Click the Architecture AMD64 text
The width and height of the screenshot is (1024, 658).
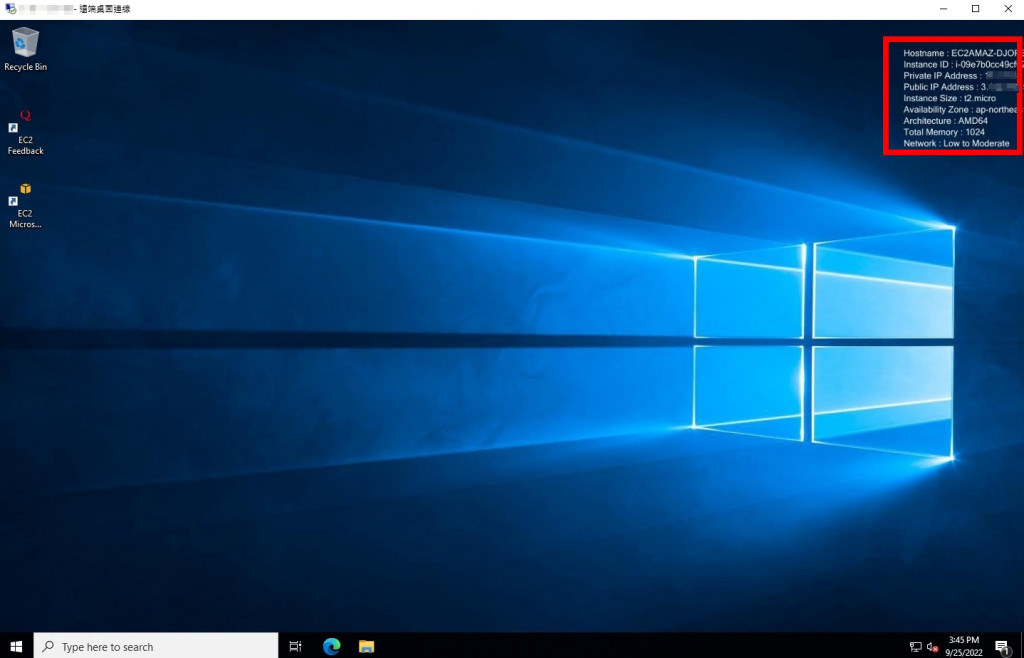946,121
